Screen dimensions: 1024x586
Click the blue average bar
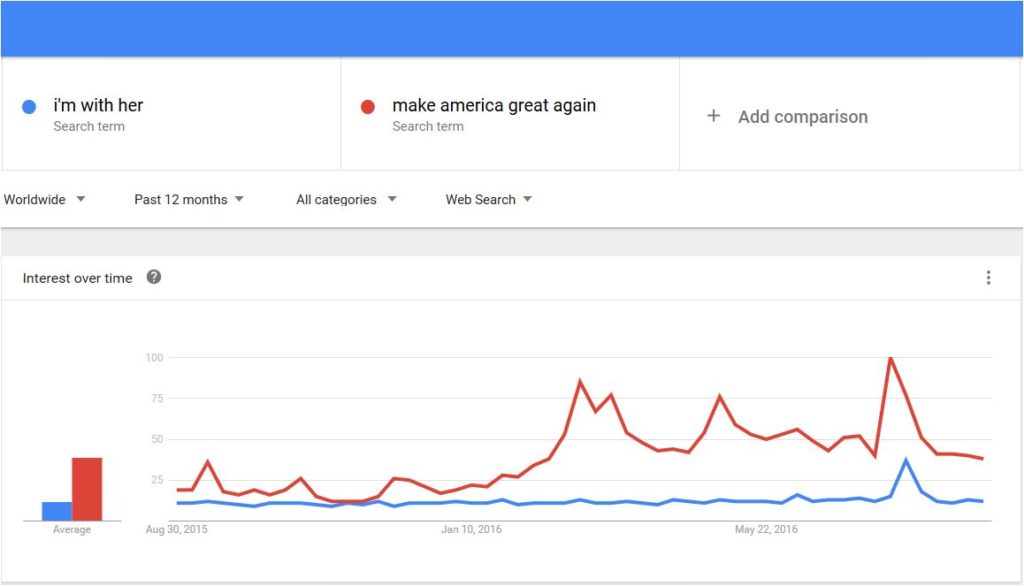(57, 511)
